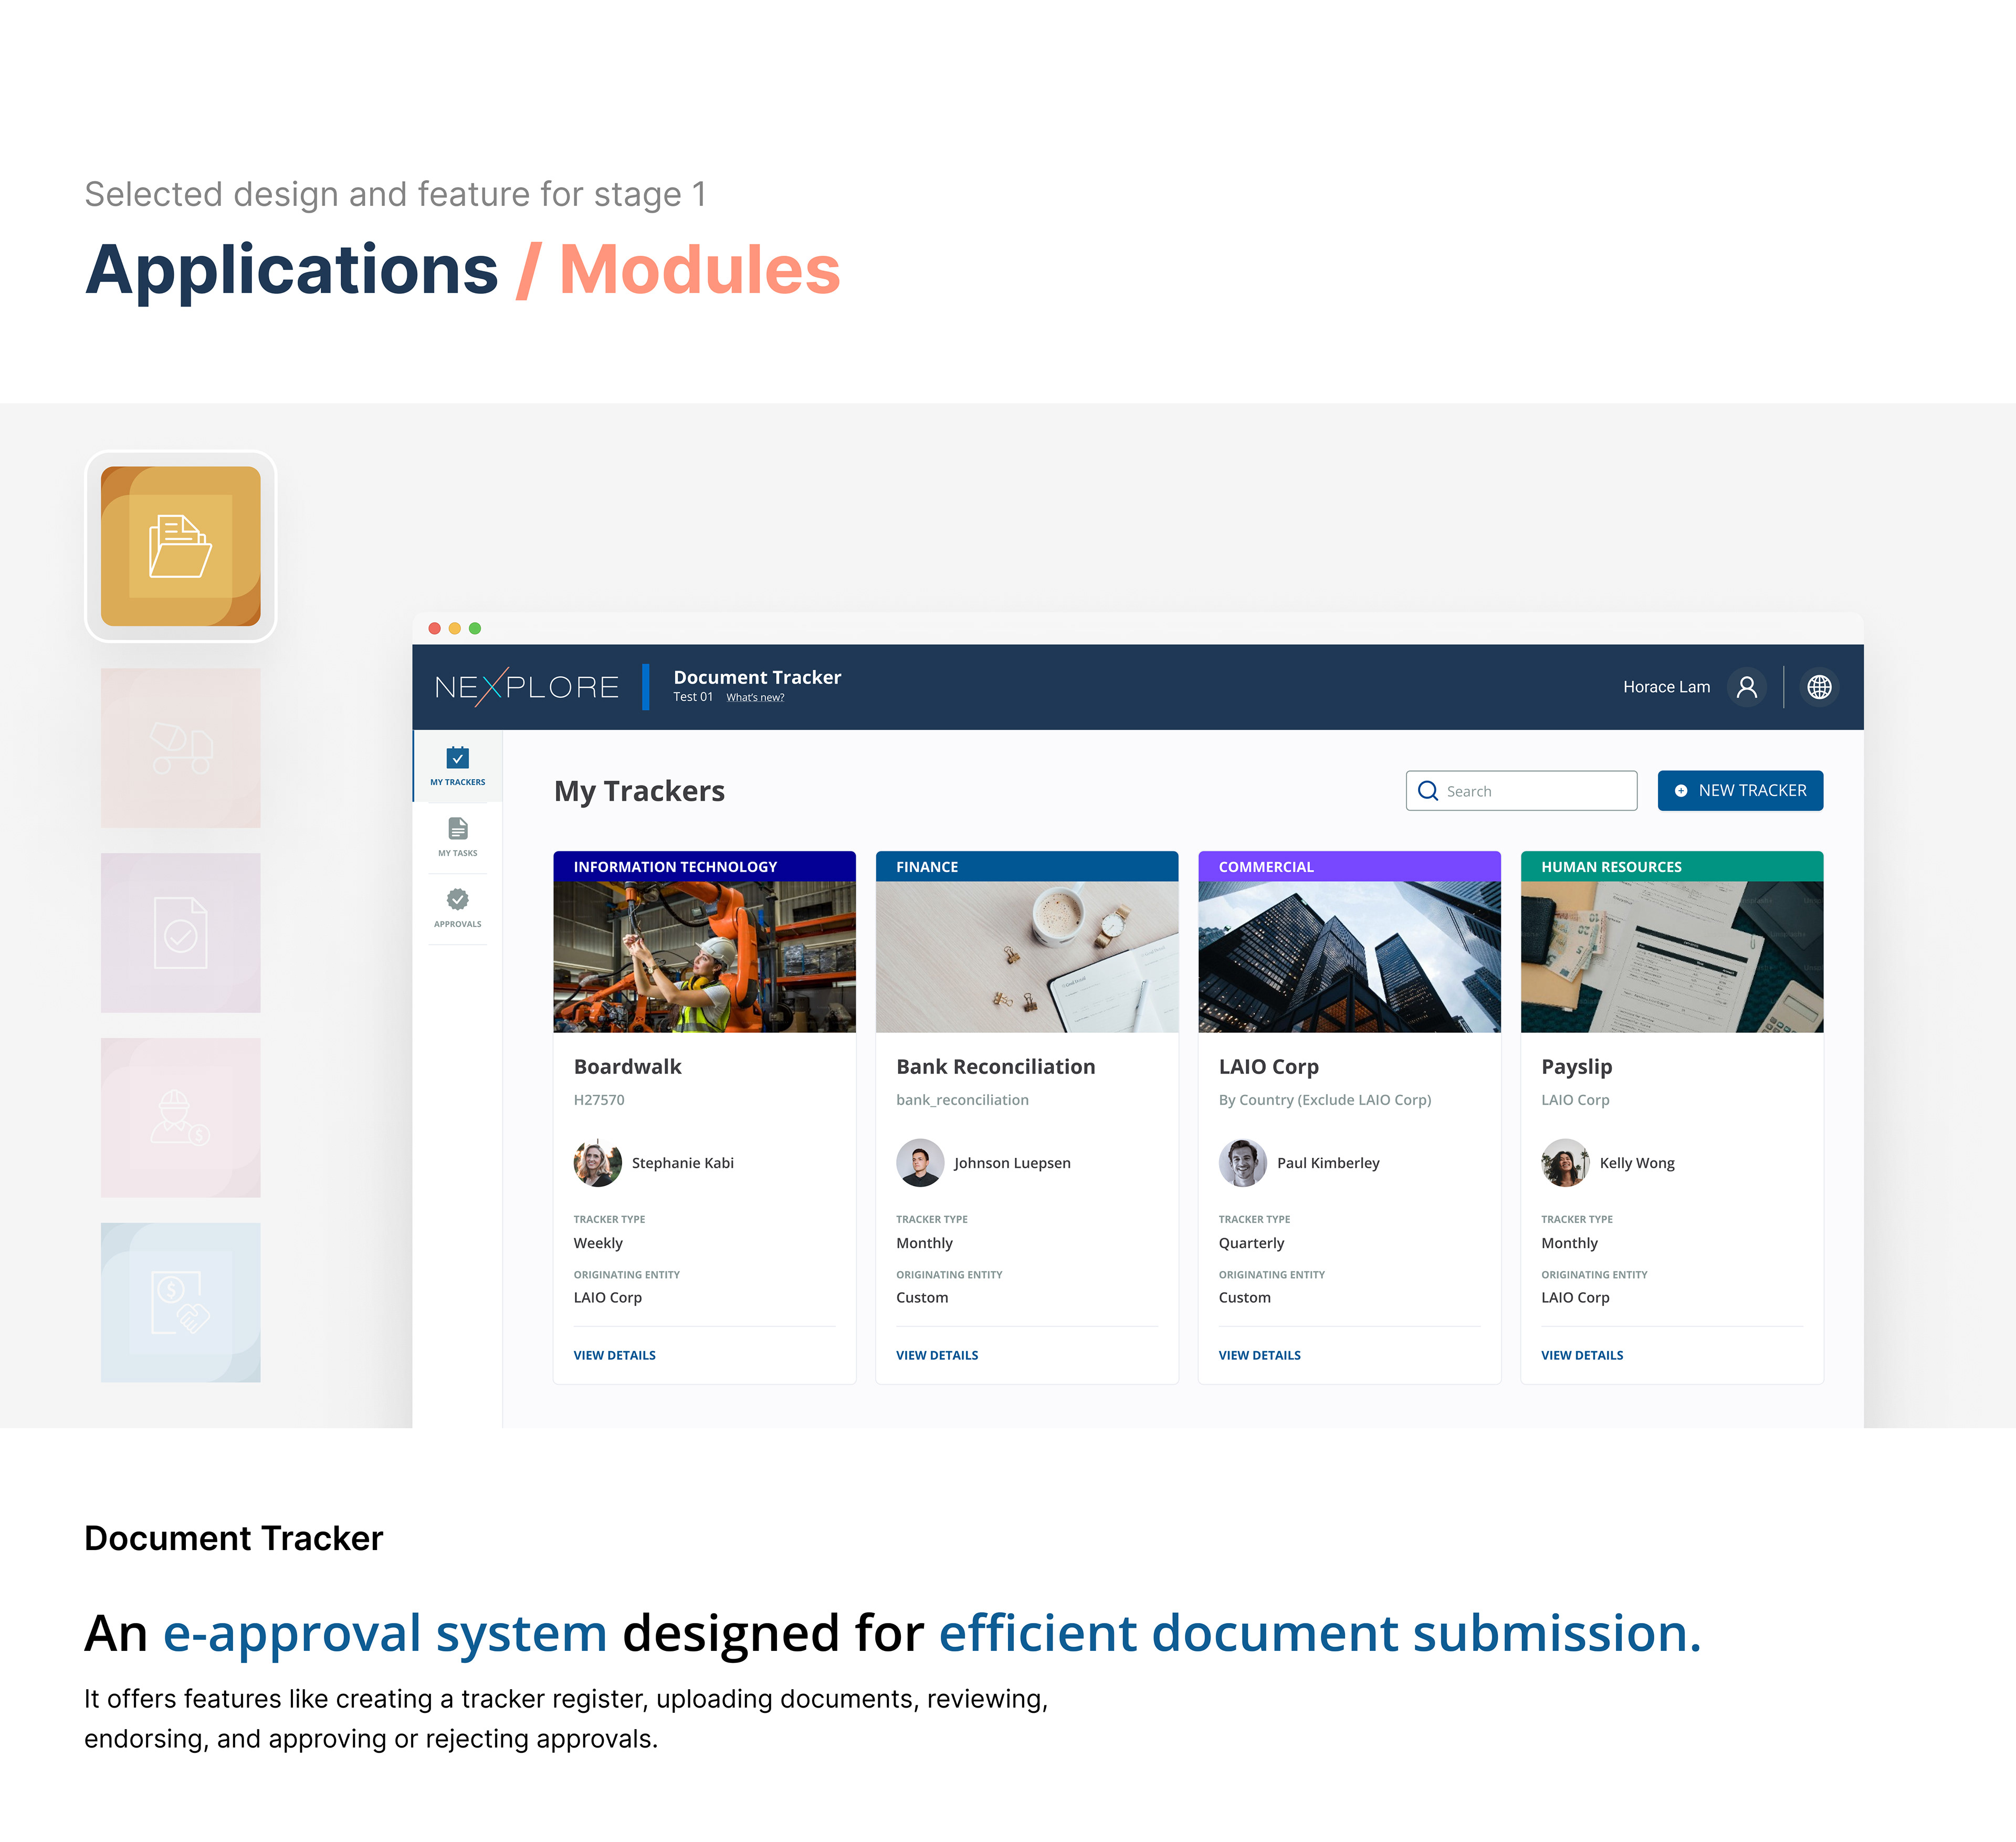Image resolution: width=2016 pixels, height=1842 pixels.
Task: View details of LAIO Corp tracker
Action: click(1259, 1355)
